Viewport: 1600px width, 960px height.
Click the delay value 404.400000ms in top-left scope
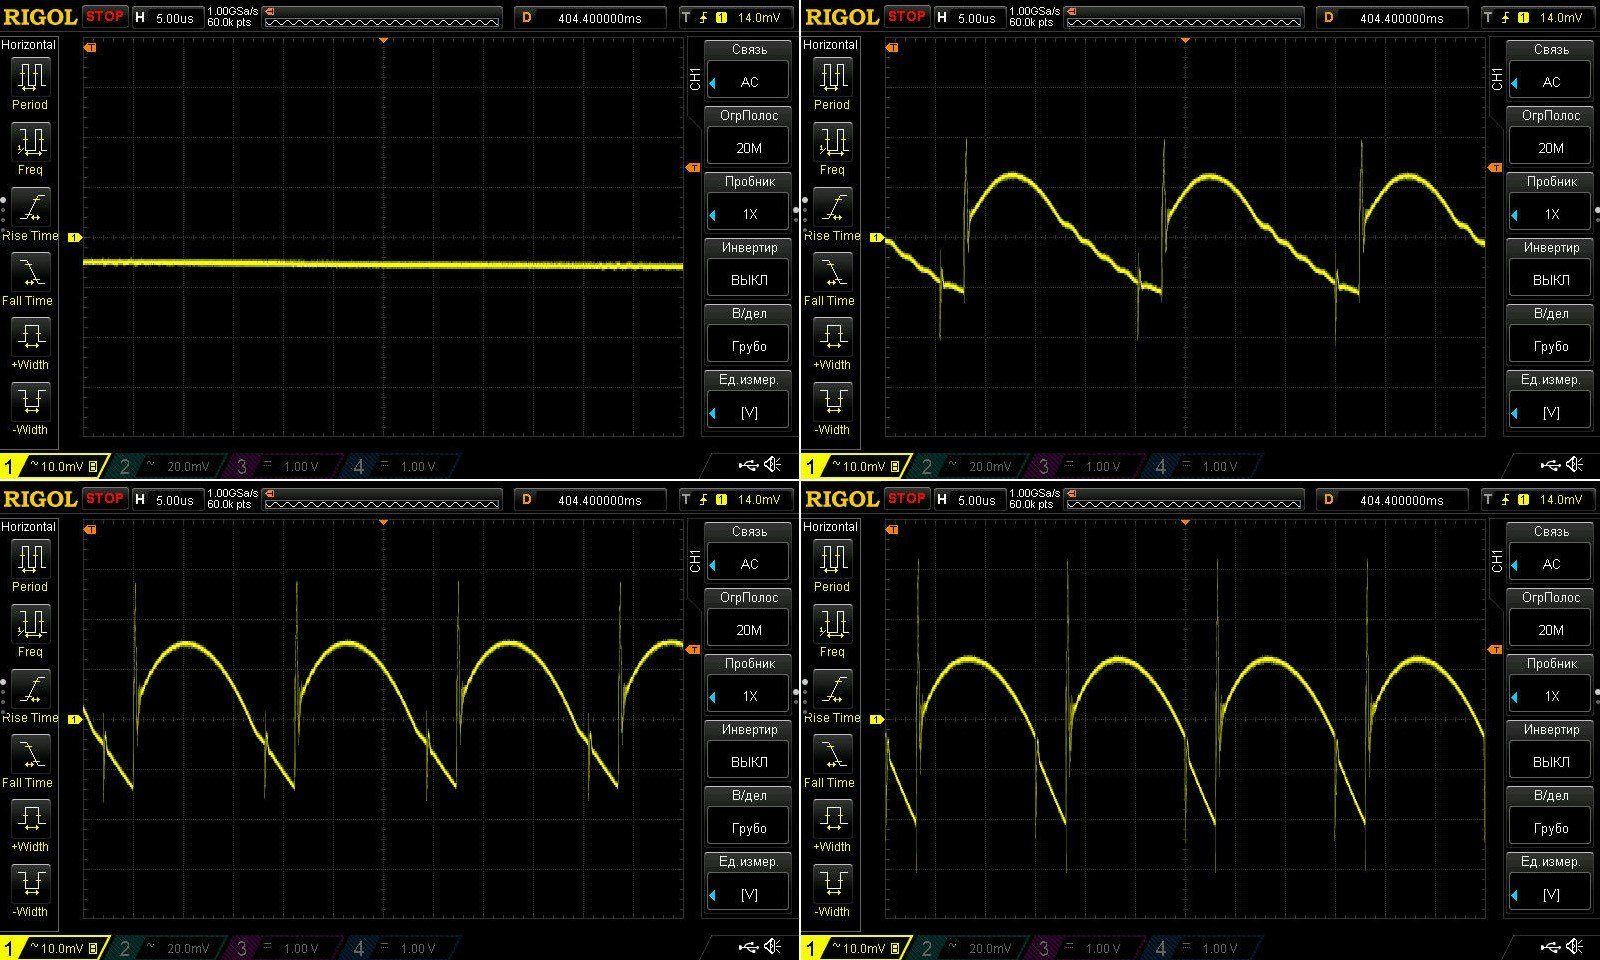(600, 18)
